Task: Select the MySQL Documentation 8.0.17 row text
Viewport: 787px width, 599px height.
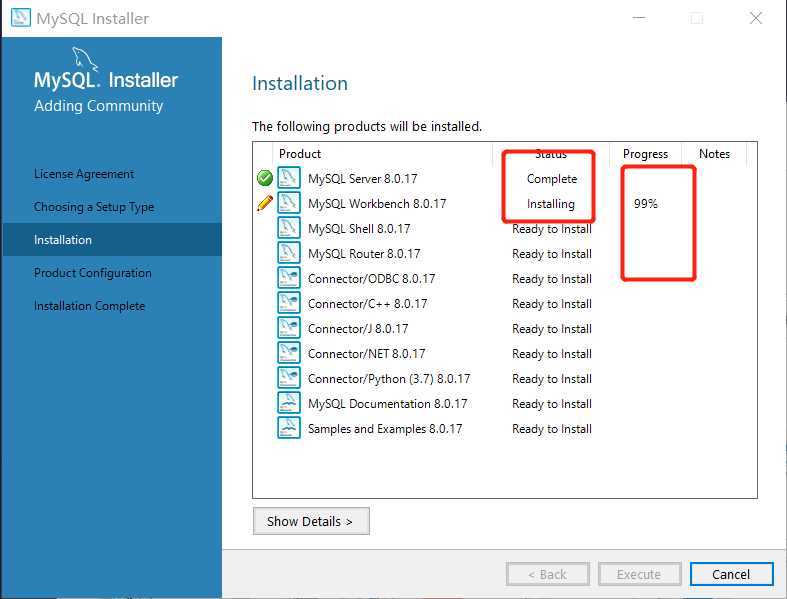Action: 387,404
